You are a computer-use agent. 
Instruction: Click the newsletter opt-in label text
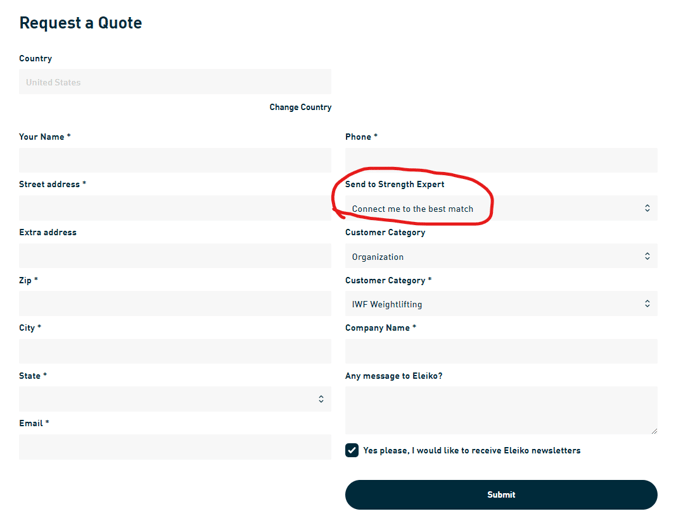pos(471,450)
